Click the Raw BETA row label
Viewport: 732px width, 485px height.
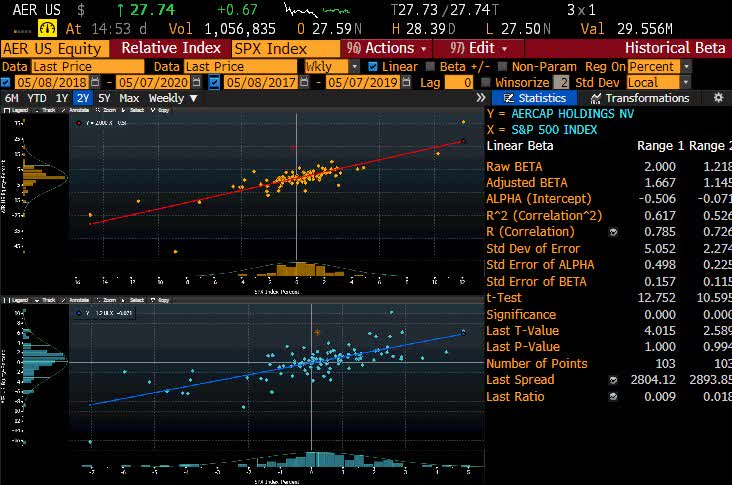(514, 167)
